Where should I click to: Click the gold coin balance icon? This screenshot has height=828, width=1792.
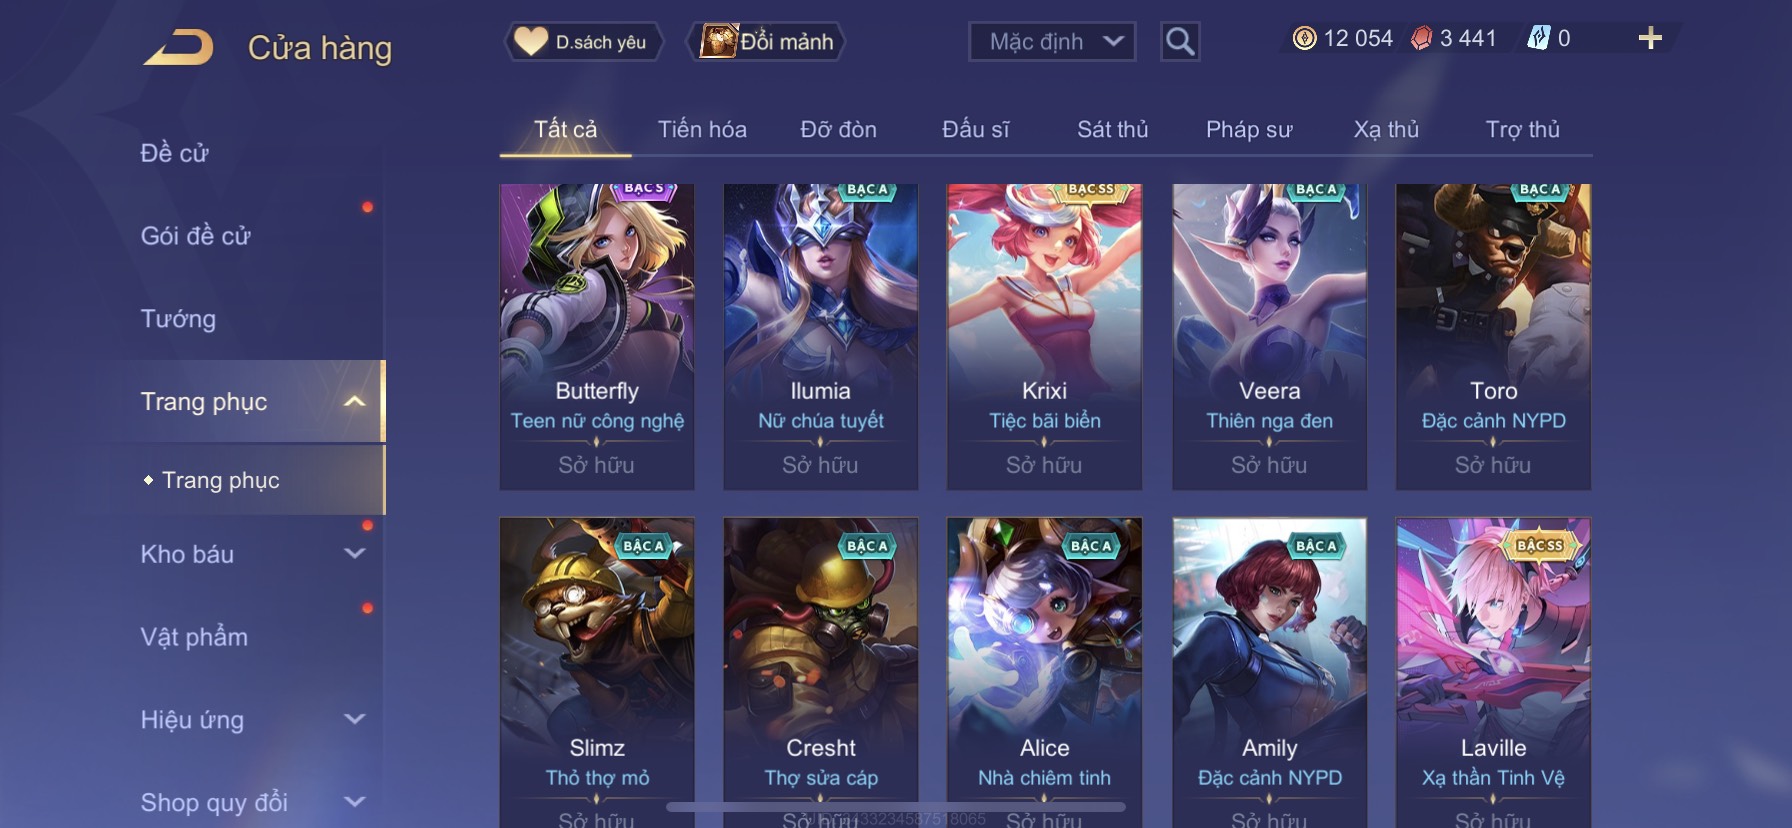click(1304, 38)
